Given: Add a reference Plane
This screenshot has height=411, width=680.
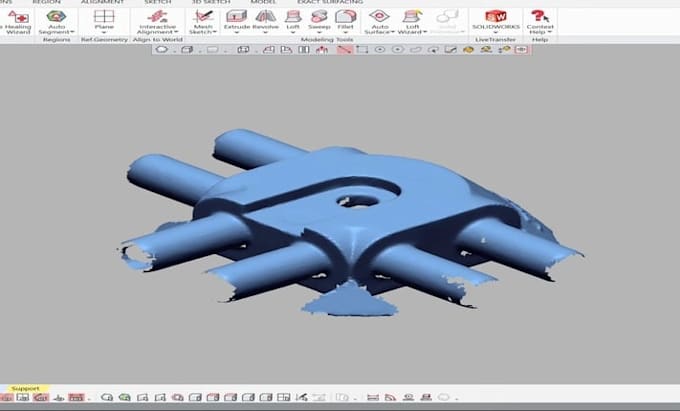Looking at the screenshot, I should 104,22.
